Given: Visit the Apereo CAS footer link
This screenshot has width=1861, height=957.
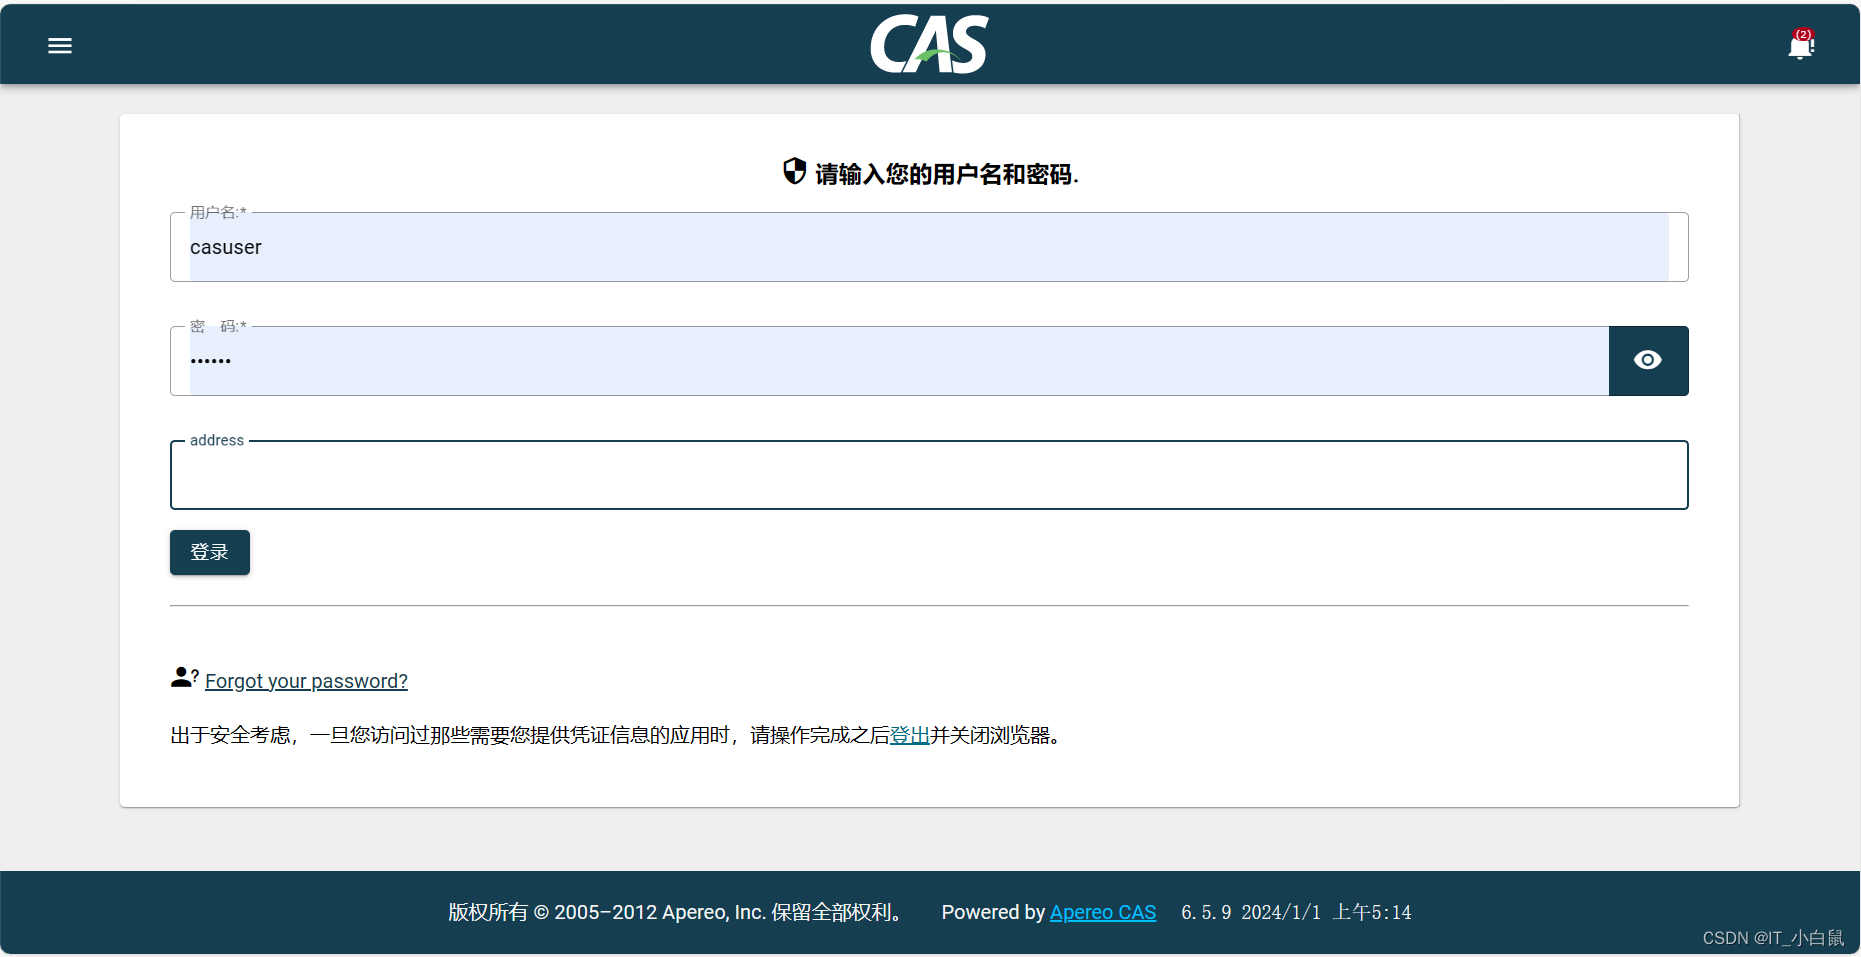Looking at the screenshot, I should 1102,912.
